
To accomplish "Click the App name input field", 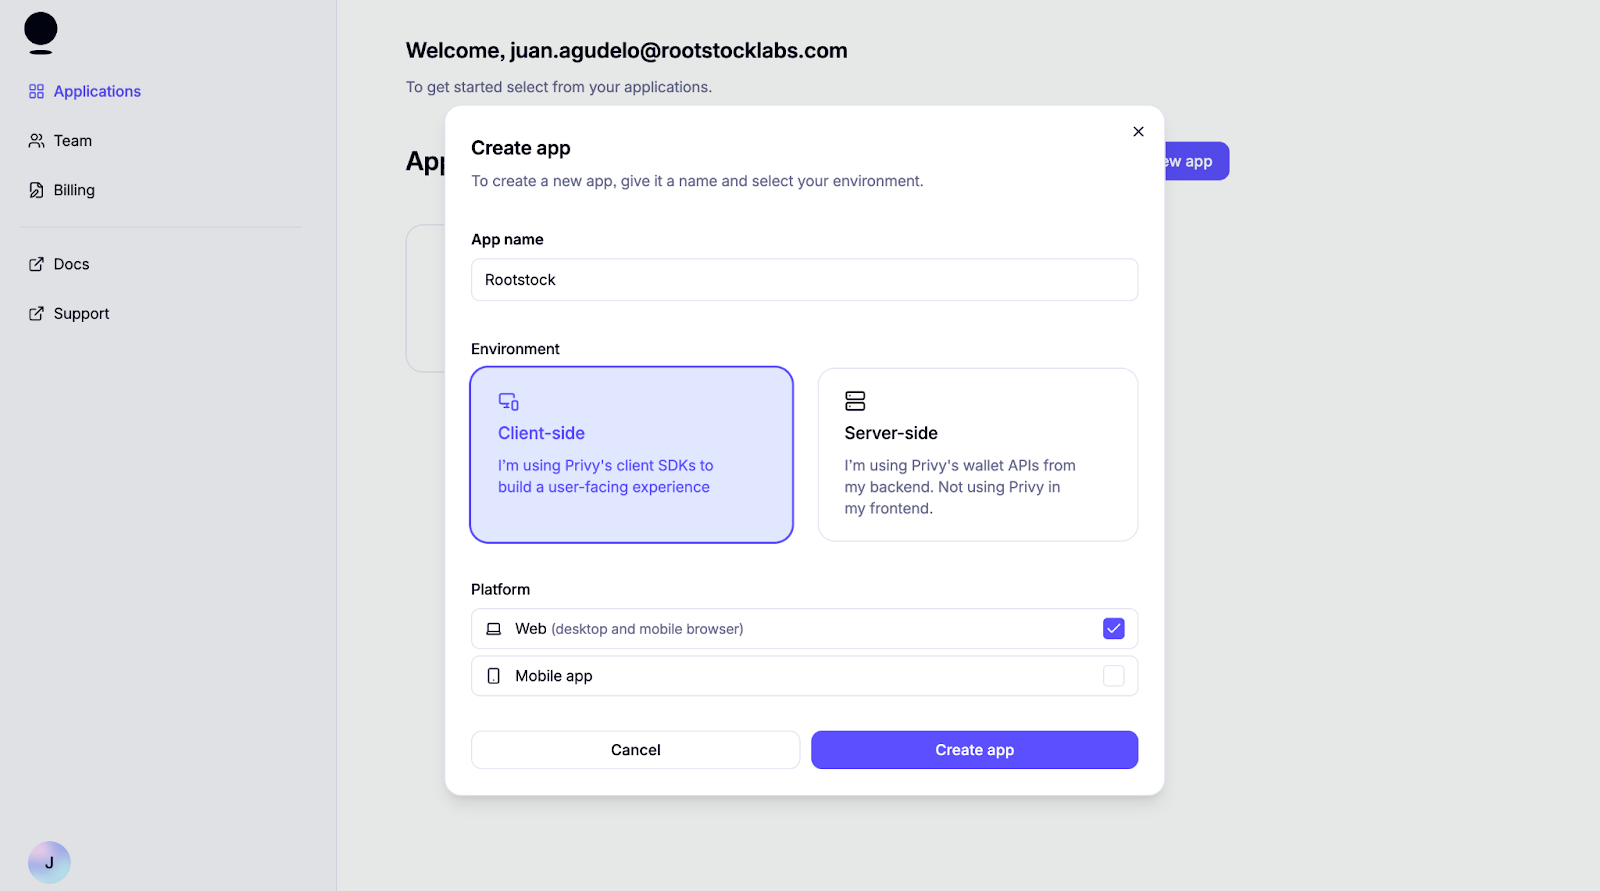I will [x=803, y=280].
